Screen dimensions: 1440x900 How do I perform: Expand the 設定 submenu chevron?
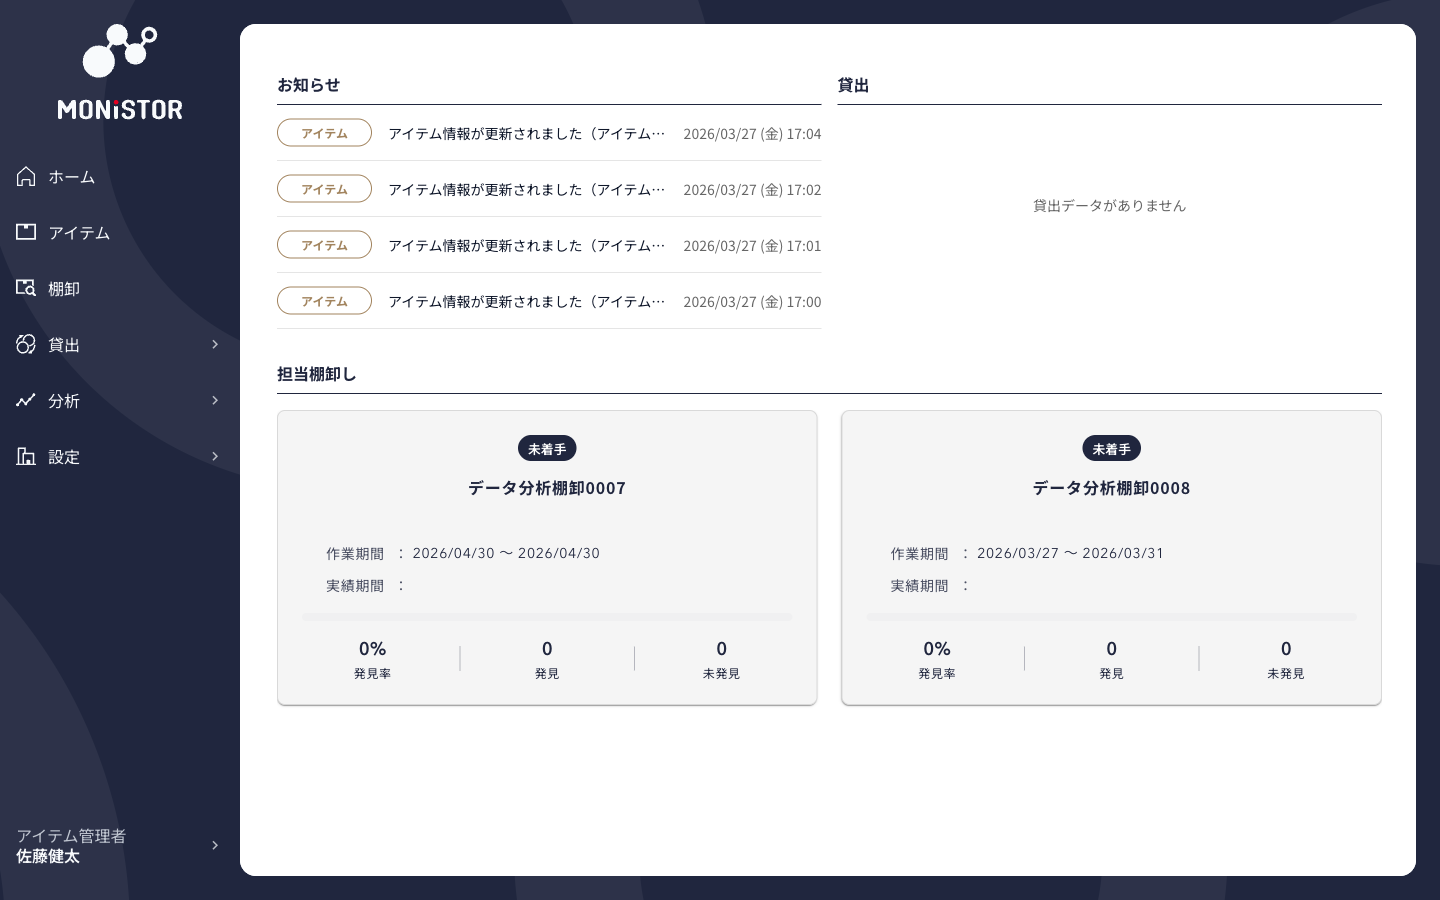215,456
